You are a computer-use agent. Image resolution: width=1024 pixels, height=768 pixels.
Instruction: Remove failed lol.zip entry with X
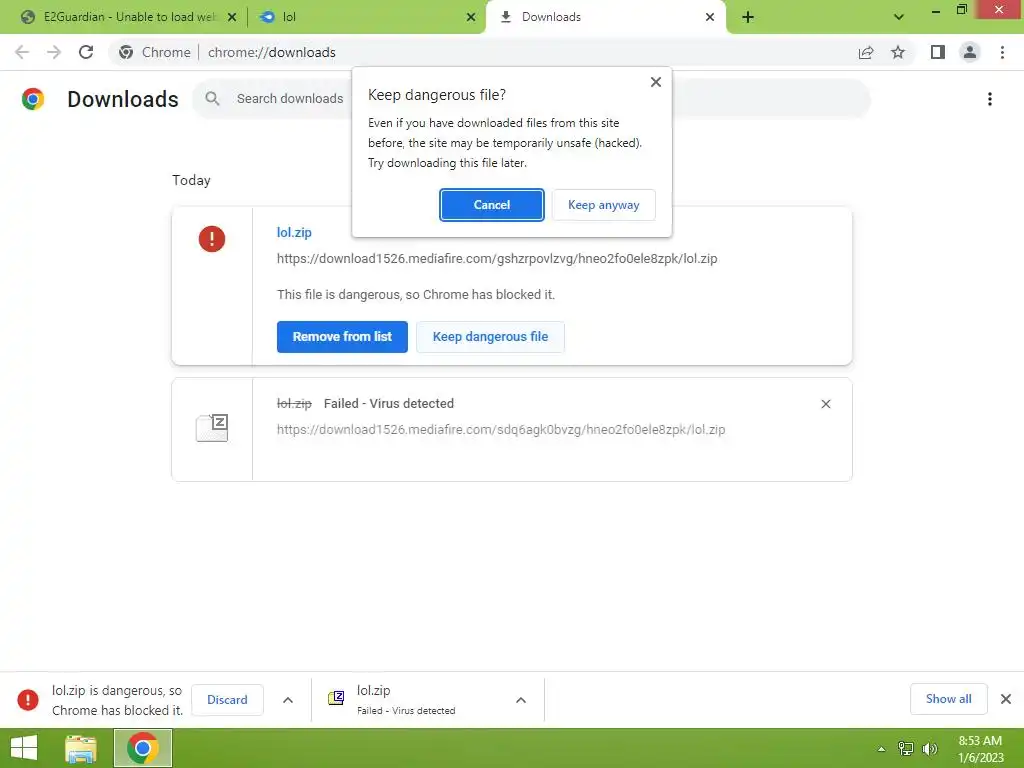click(825, 404)
